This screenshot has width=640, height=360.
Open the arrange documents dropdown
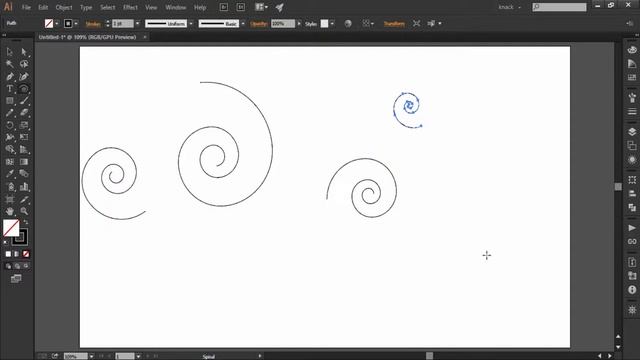[261, 7]
